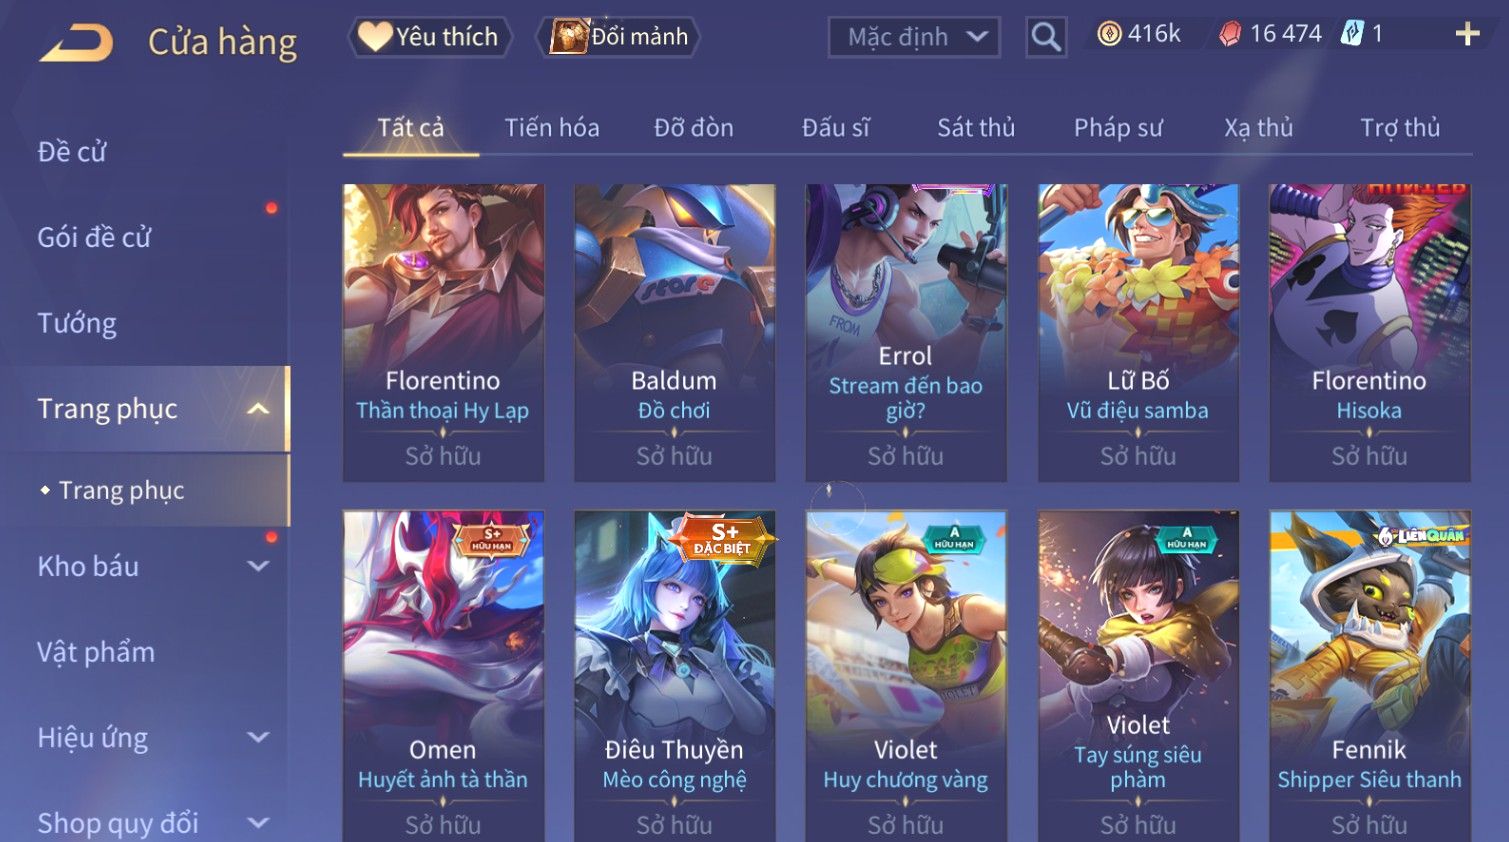Select the Sát thủ filter tab
This screenshot has width=1509, height=842.
976,128
